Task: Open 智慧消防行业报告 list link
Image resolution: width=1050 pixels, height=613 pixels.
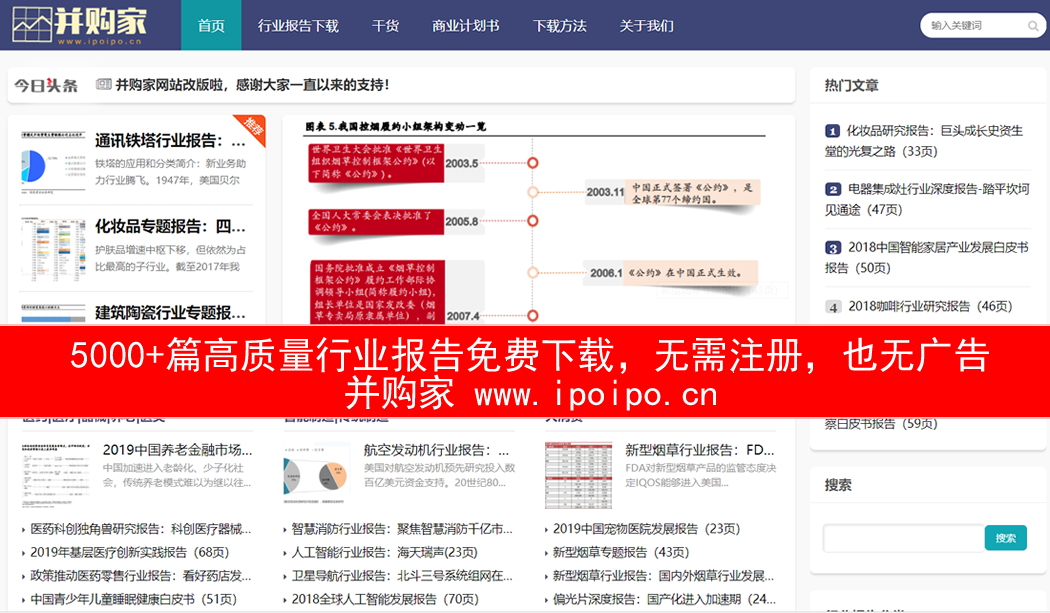Action: coord(402,529)
